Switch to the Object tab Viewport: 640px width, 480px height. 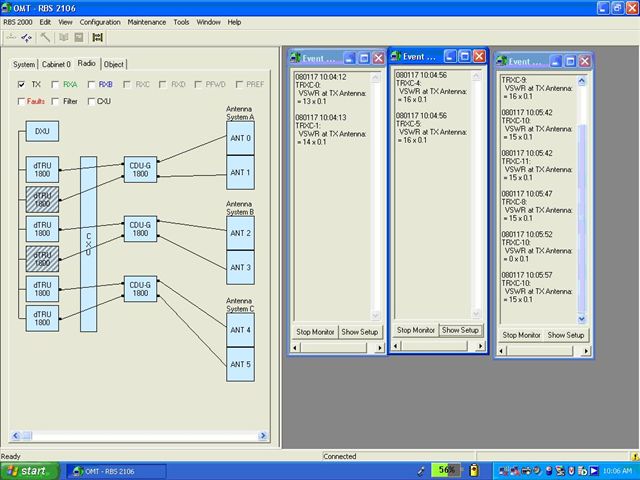114,64
